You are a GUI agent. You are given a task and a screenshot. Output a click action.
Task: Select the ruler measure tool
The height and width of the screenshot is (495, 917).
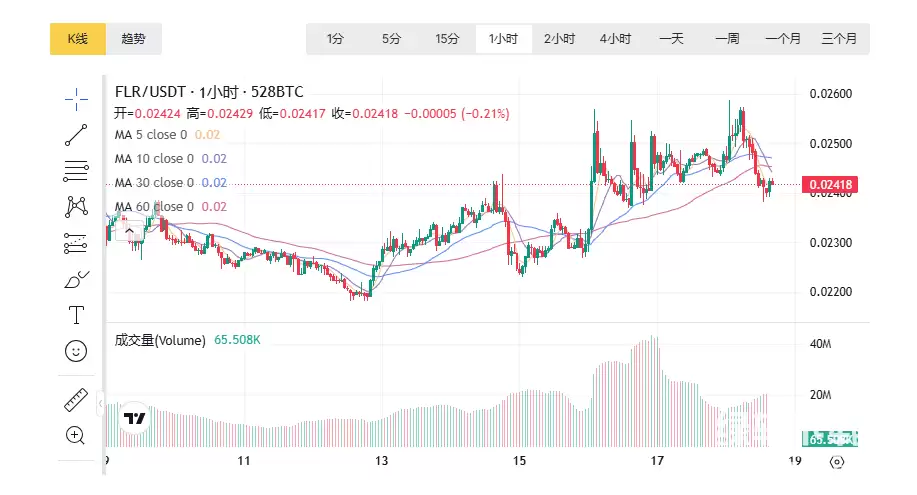76,400
